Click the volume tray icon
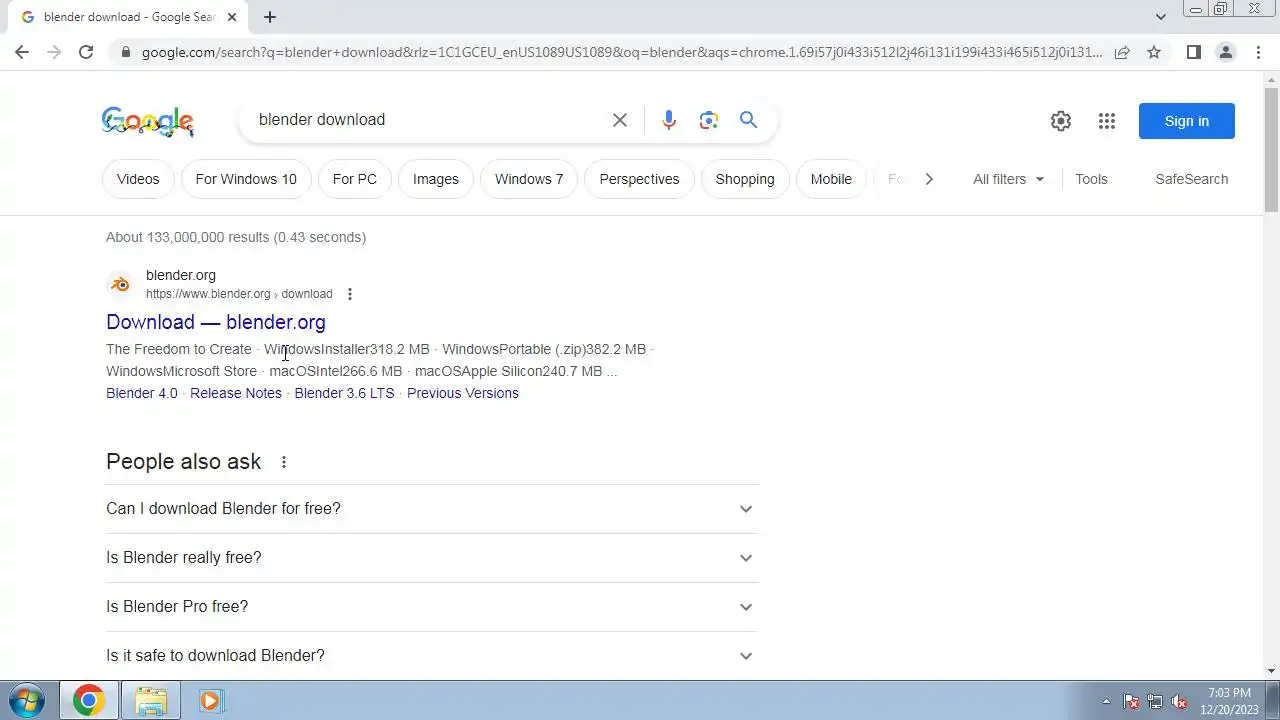This screenshot has height=720, width=1280. [x=1179, y=702]
